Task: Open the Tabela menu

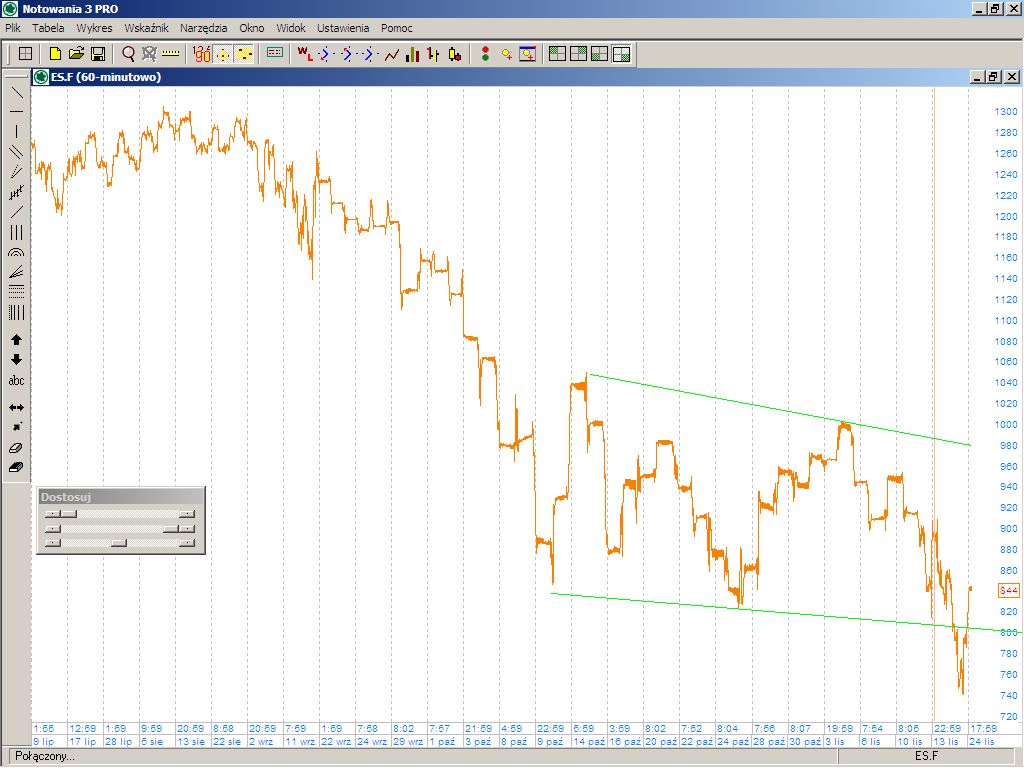Action: [x=48, y=28]
